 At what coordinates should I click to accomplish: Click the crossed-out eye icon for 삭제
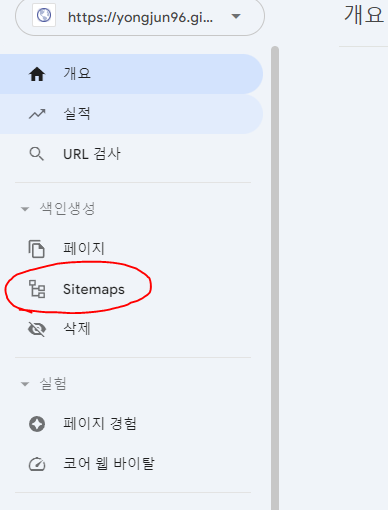click(x=37, y=329)
